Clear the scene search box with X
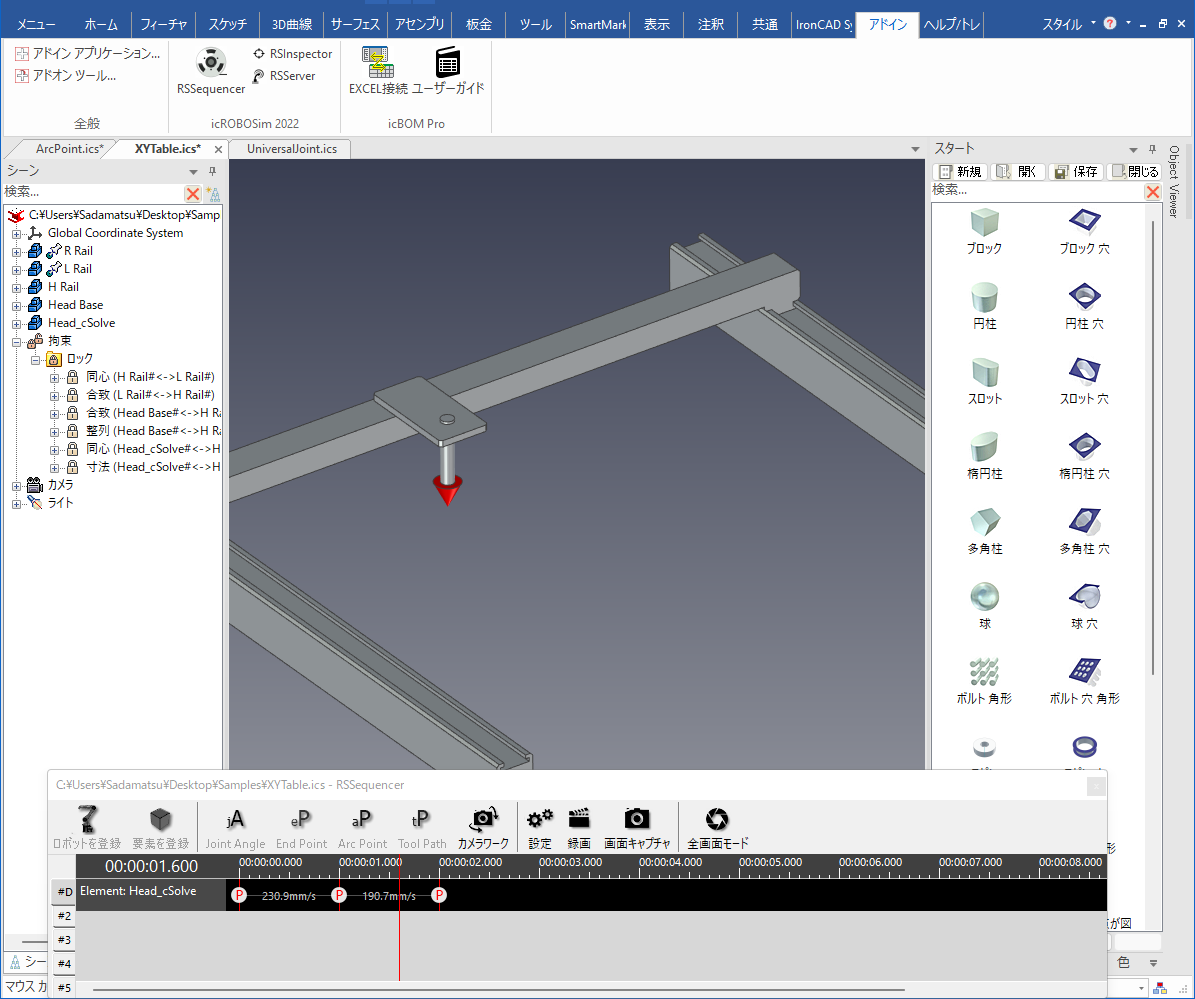 [193, 193]
